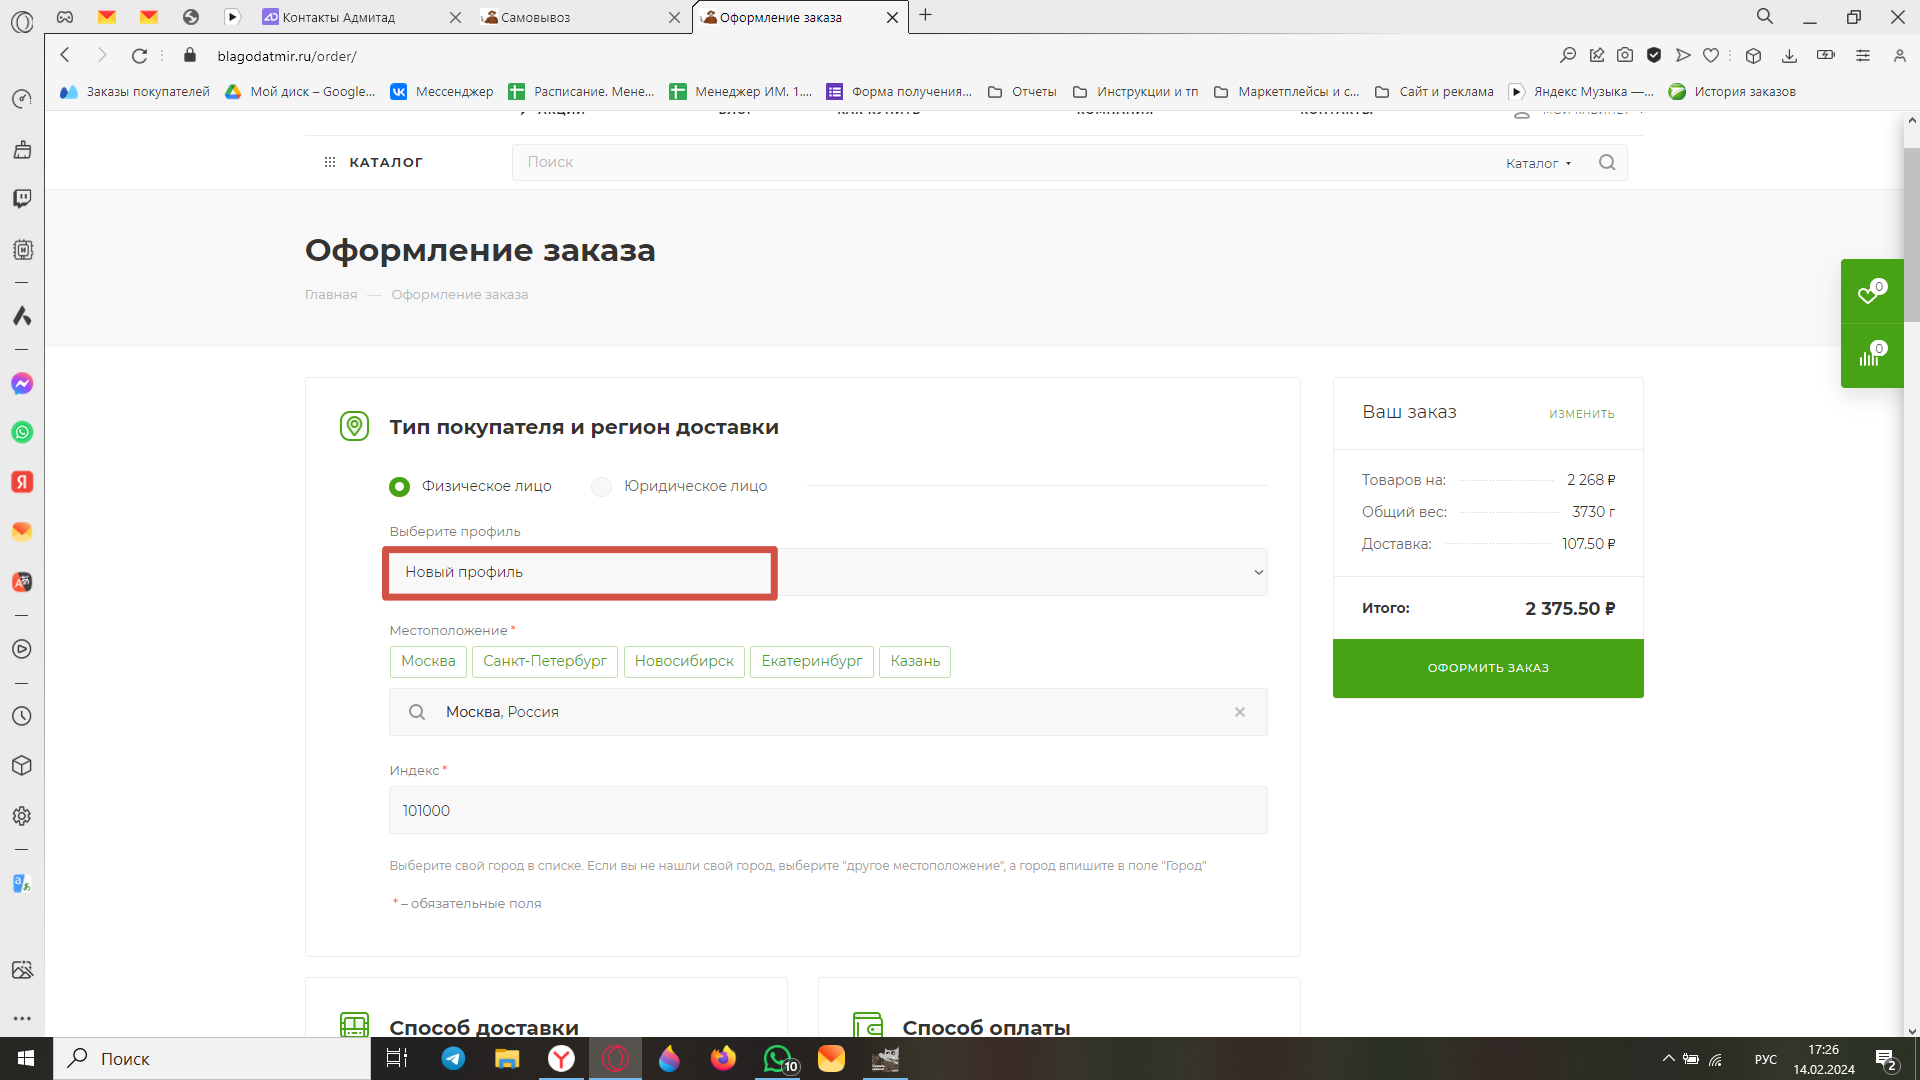This screenshot has height=1080, width=1920.
Task: Open the КАТАЛОГ menu
Action: point(374,162)
